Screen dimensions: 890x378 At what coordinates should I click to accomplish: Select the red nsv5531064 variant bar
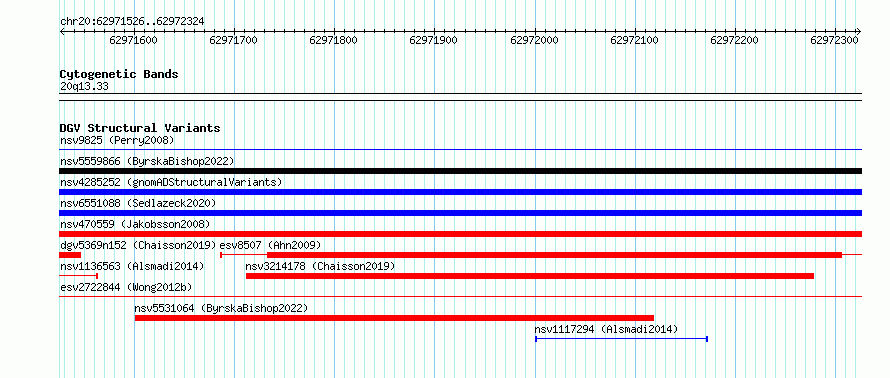tap(394, 318)
